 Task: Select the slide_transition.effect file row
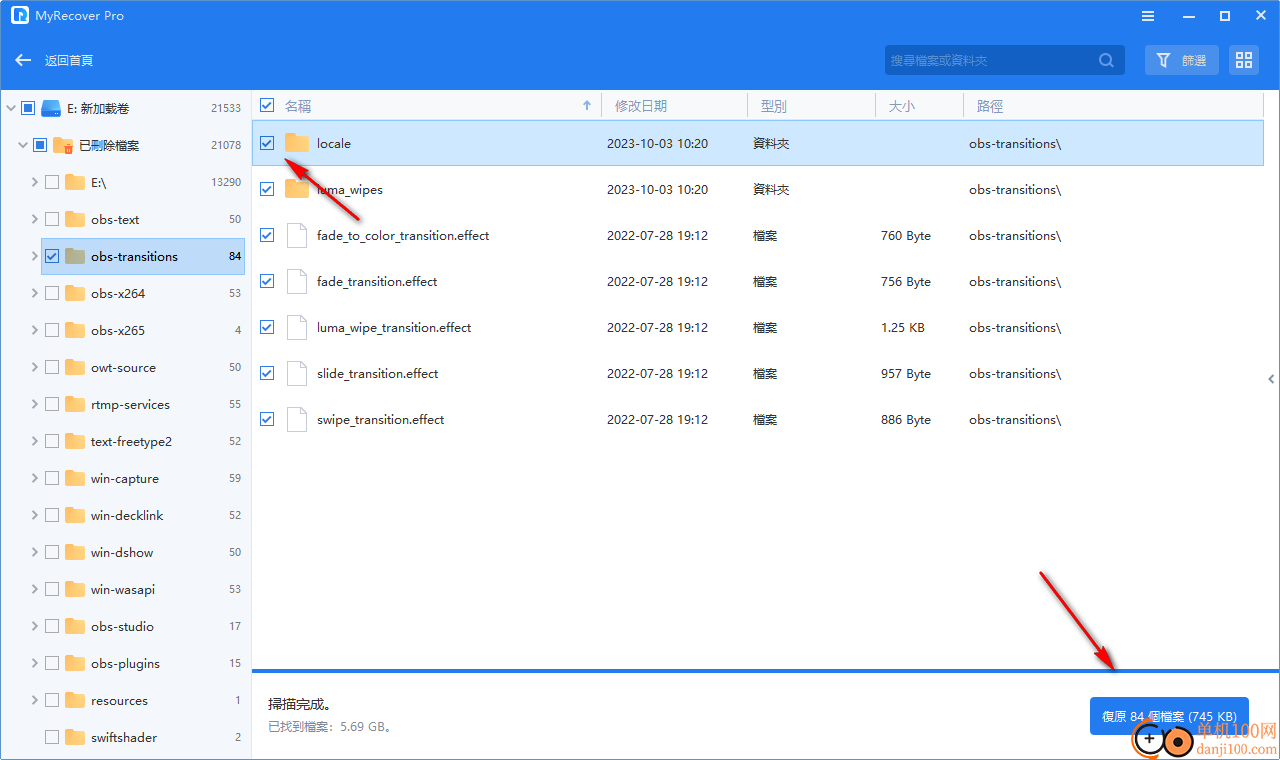coord(758,373)
